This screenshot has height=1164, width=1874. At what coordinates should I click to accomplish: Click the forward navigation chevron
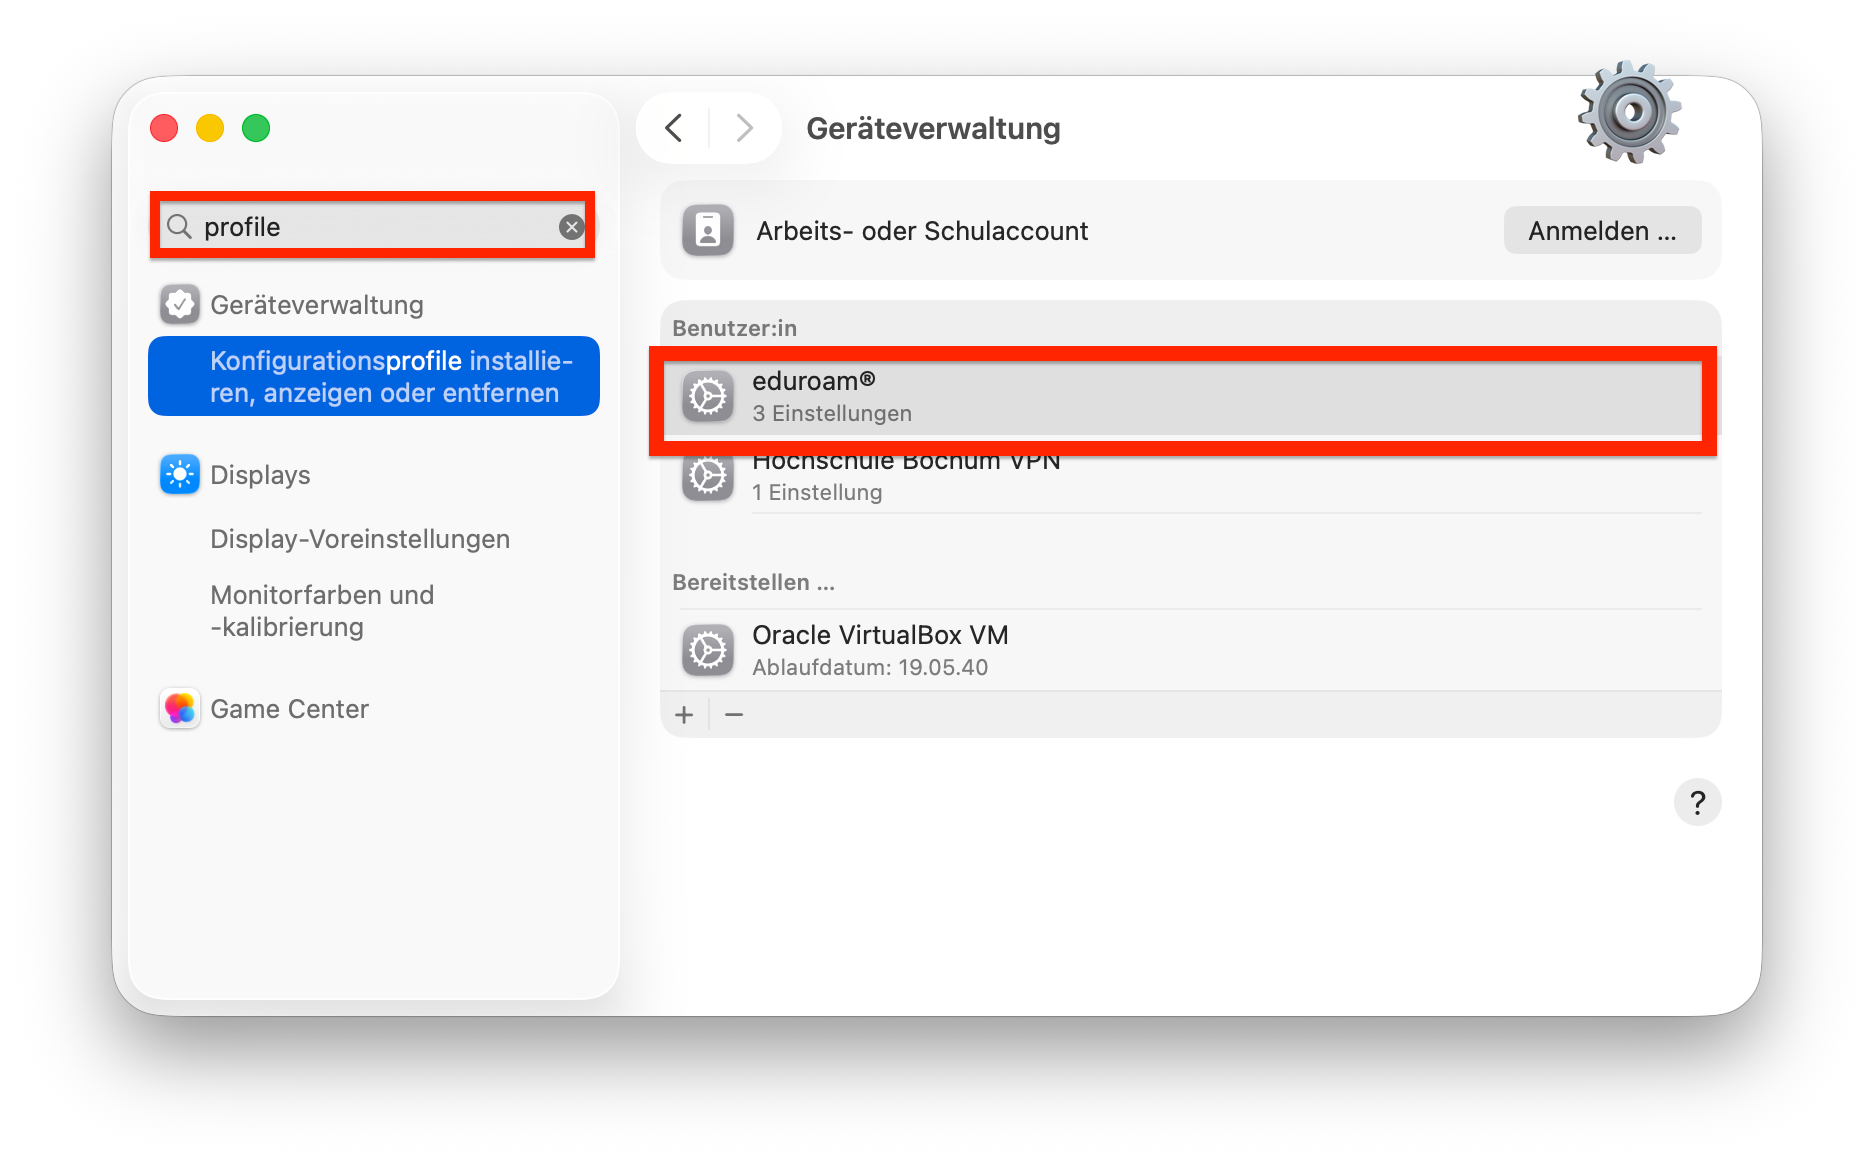pos(744,128)
